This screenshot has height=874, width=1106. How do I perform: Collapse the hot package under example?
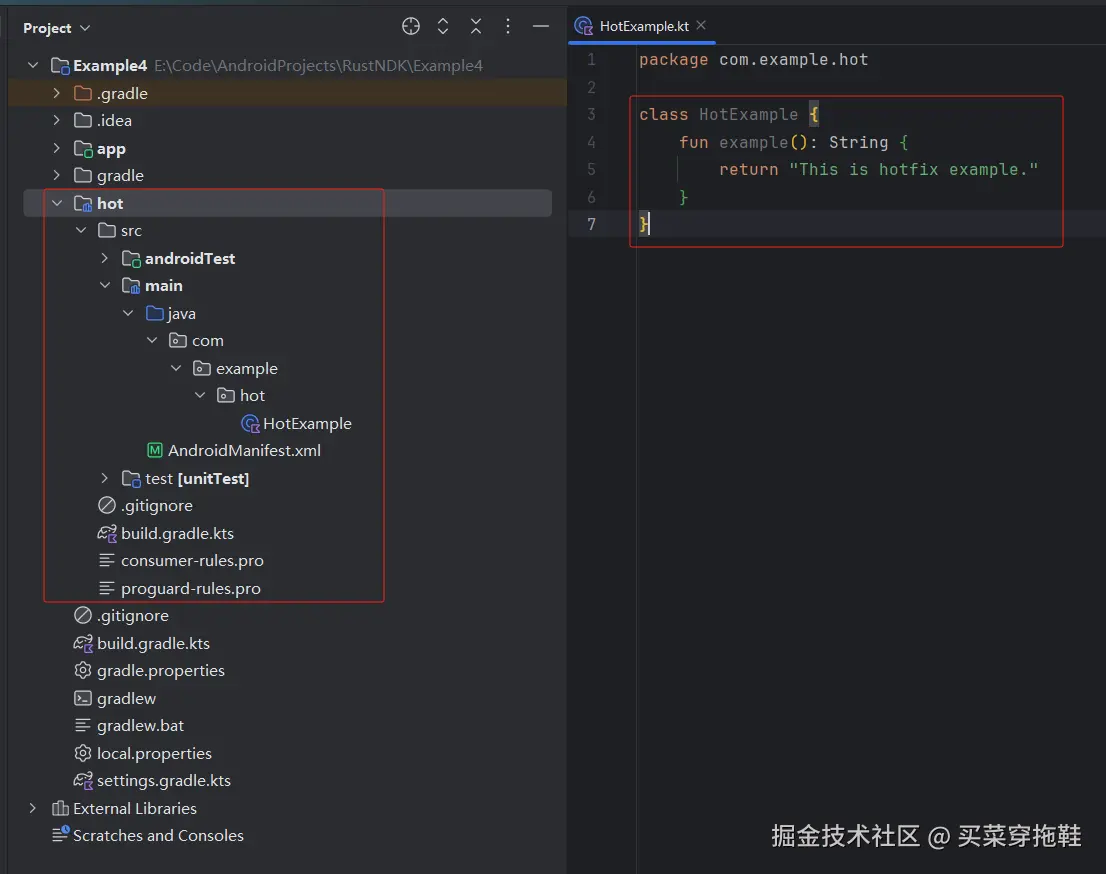pyautogui.click(x=200, y=395)
